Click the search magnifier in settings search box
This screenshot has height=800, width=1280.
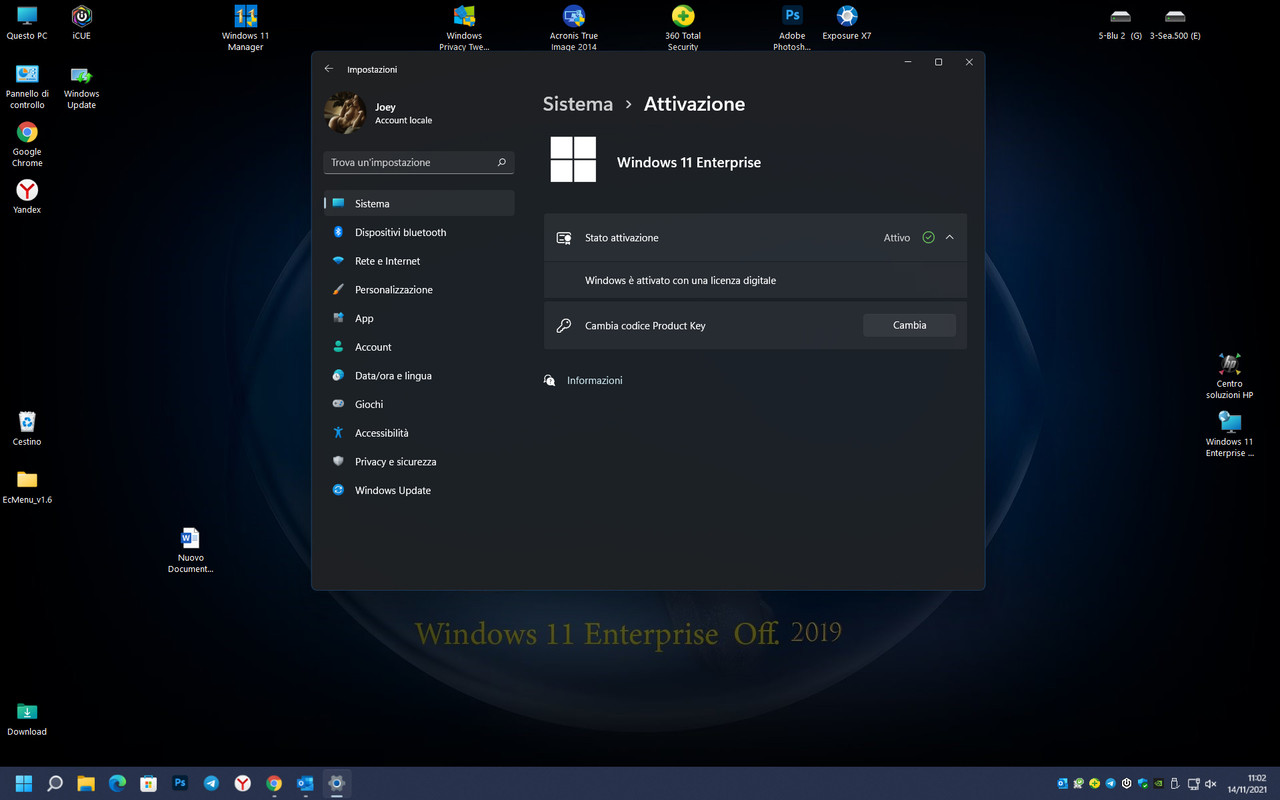tap(502, 162)
